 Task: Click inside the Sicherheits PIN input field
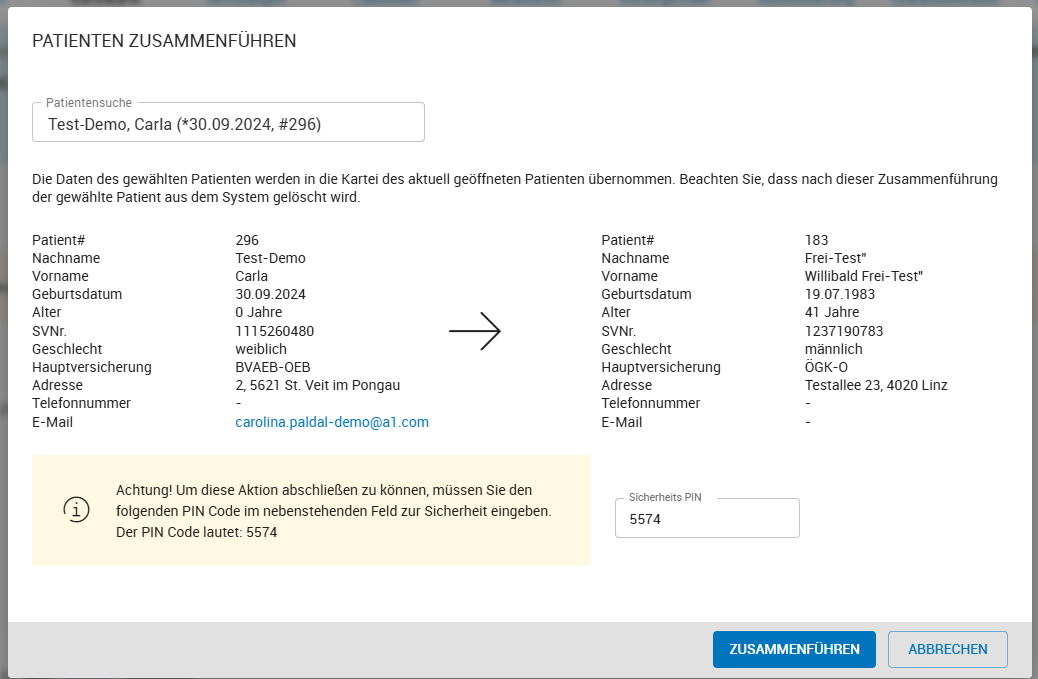point(707,517)
